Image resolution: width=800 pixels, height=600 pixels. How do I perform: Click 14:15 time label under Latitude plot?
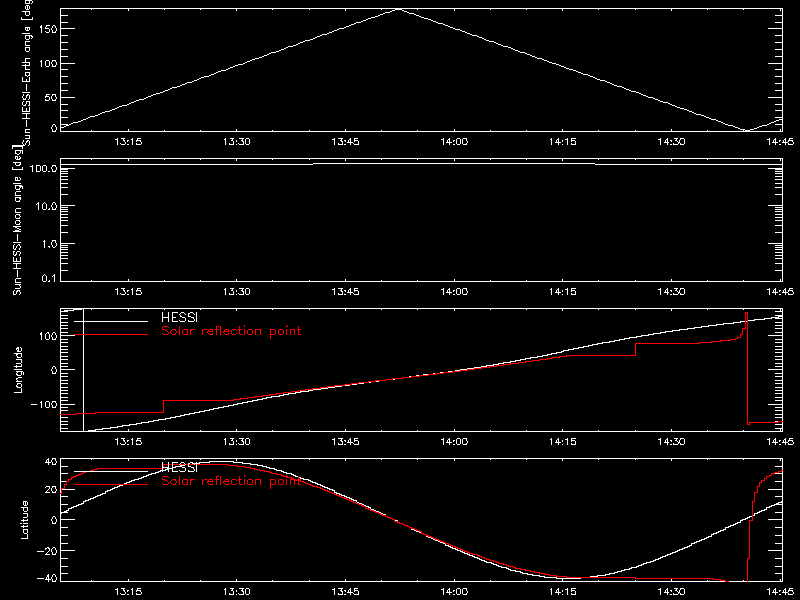point(563,592)
